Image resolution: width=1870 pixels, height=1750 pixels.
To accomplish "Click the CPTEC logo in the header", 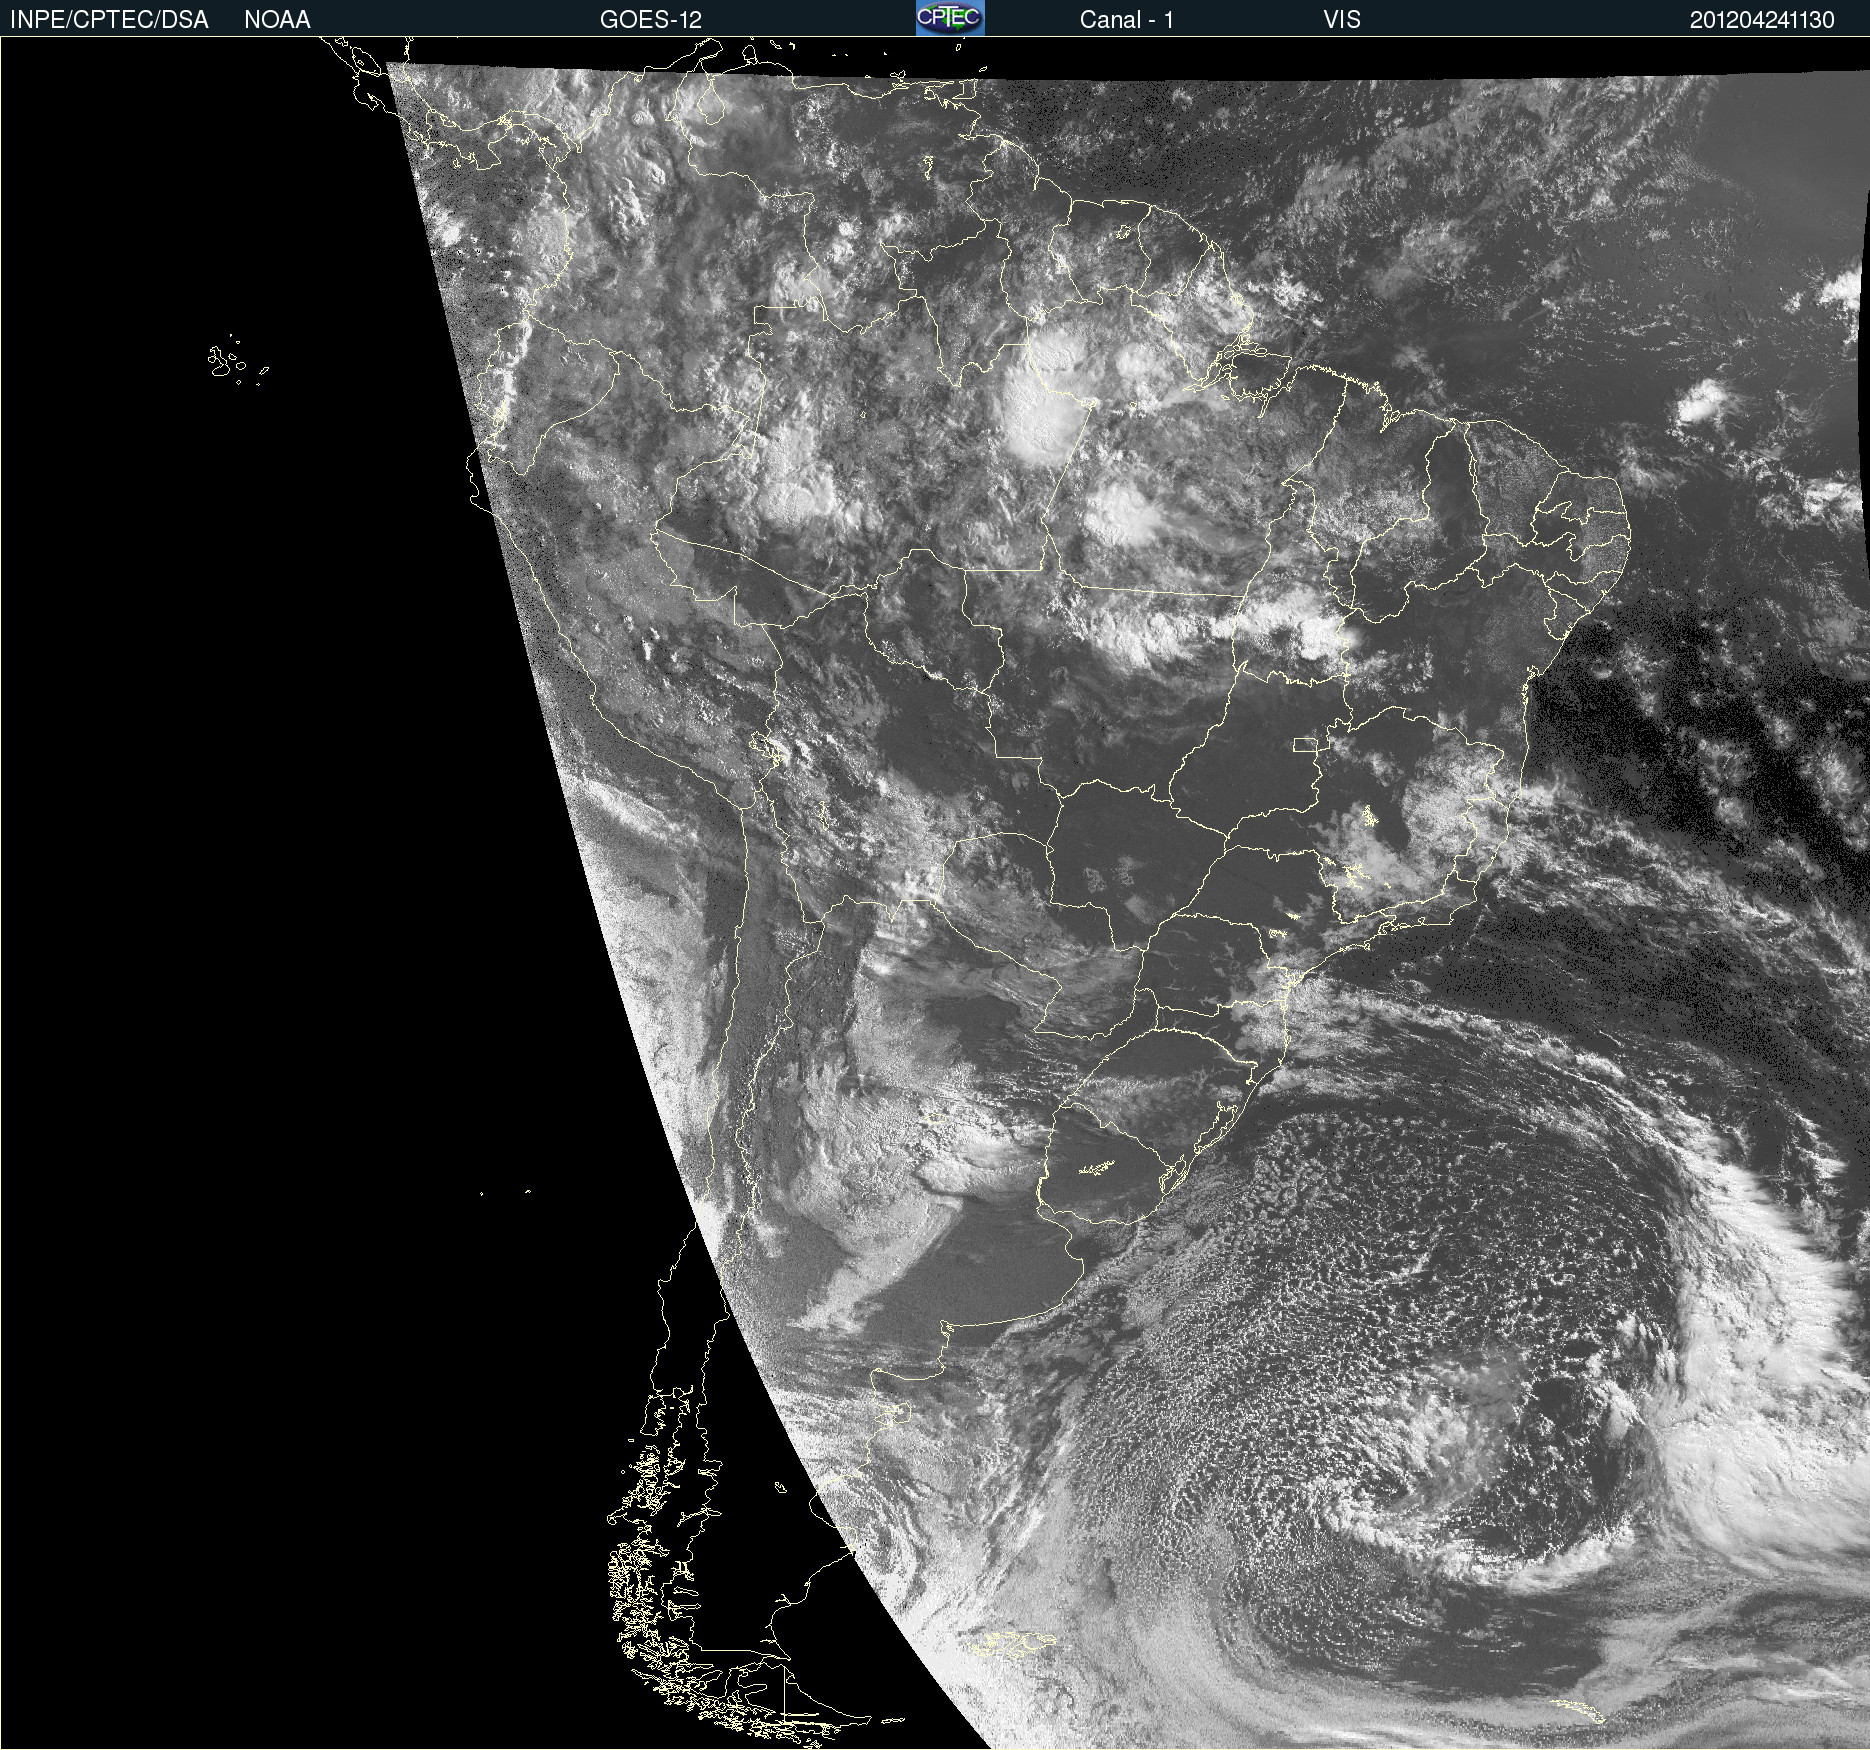I will pyautogui.click(x=950, y=18).
